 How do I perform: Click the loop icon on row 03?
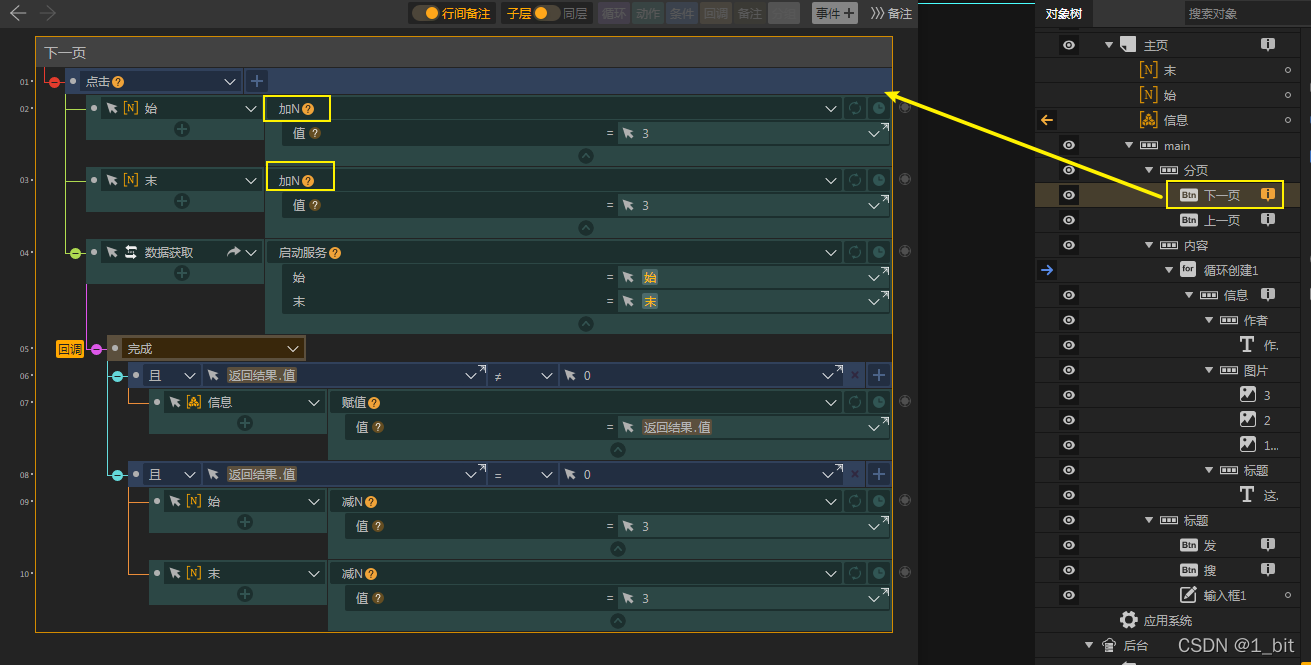click(x=855, y=181)
